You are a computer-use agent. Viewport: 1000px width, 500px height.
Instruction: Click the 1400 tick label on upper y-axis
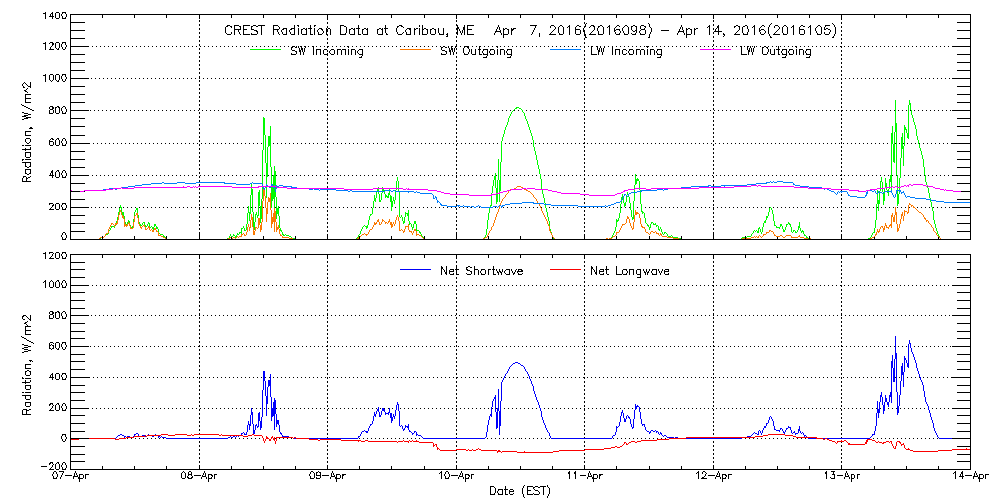54,17
